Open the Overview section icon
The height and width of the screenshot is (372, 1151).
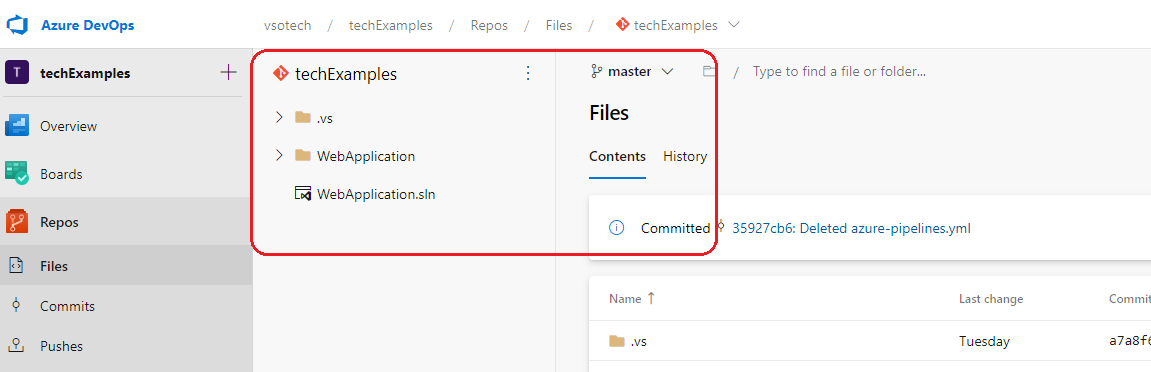tap(16, 126)
